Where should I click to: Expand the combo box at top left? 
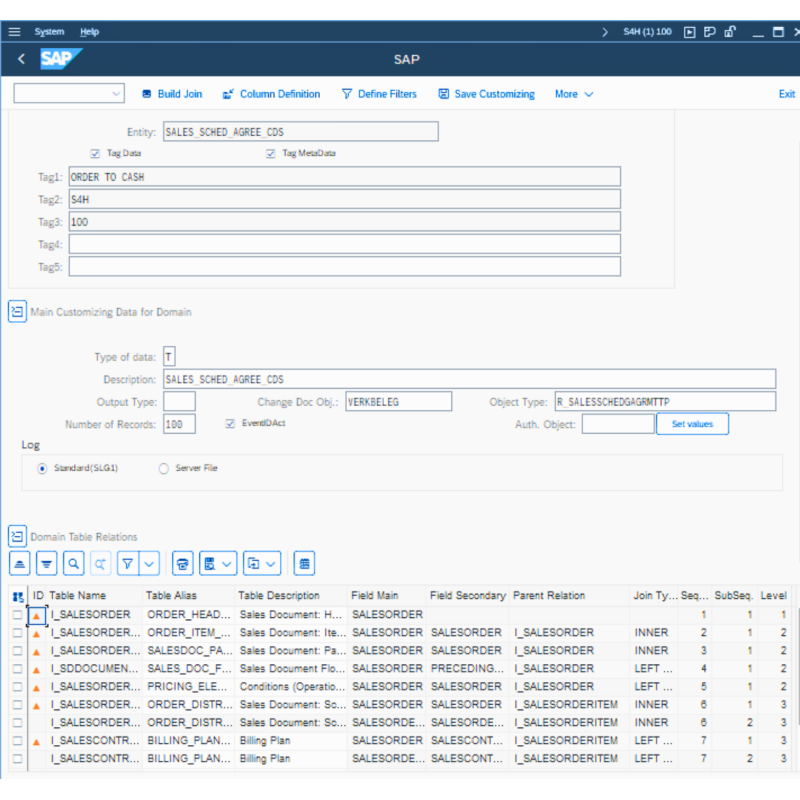coord(117,92)
